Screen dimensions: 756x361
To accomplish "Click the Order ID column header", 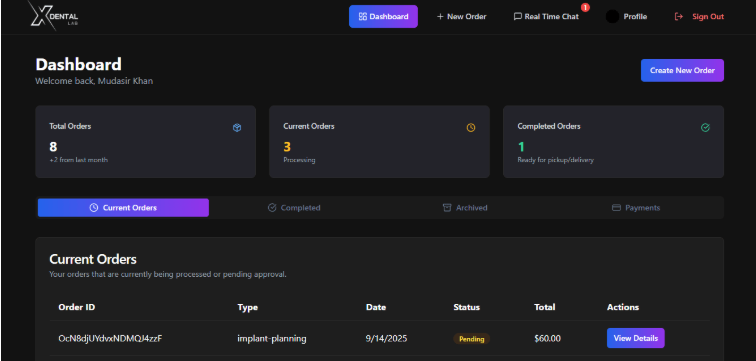I will coord(77,307).
